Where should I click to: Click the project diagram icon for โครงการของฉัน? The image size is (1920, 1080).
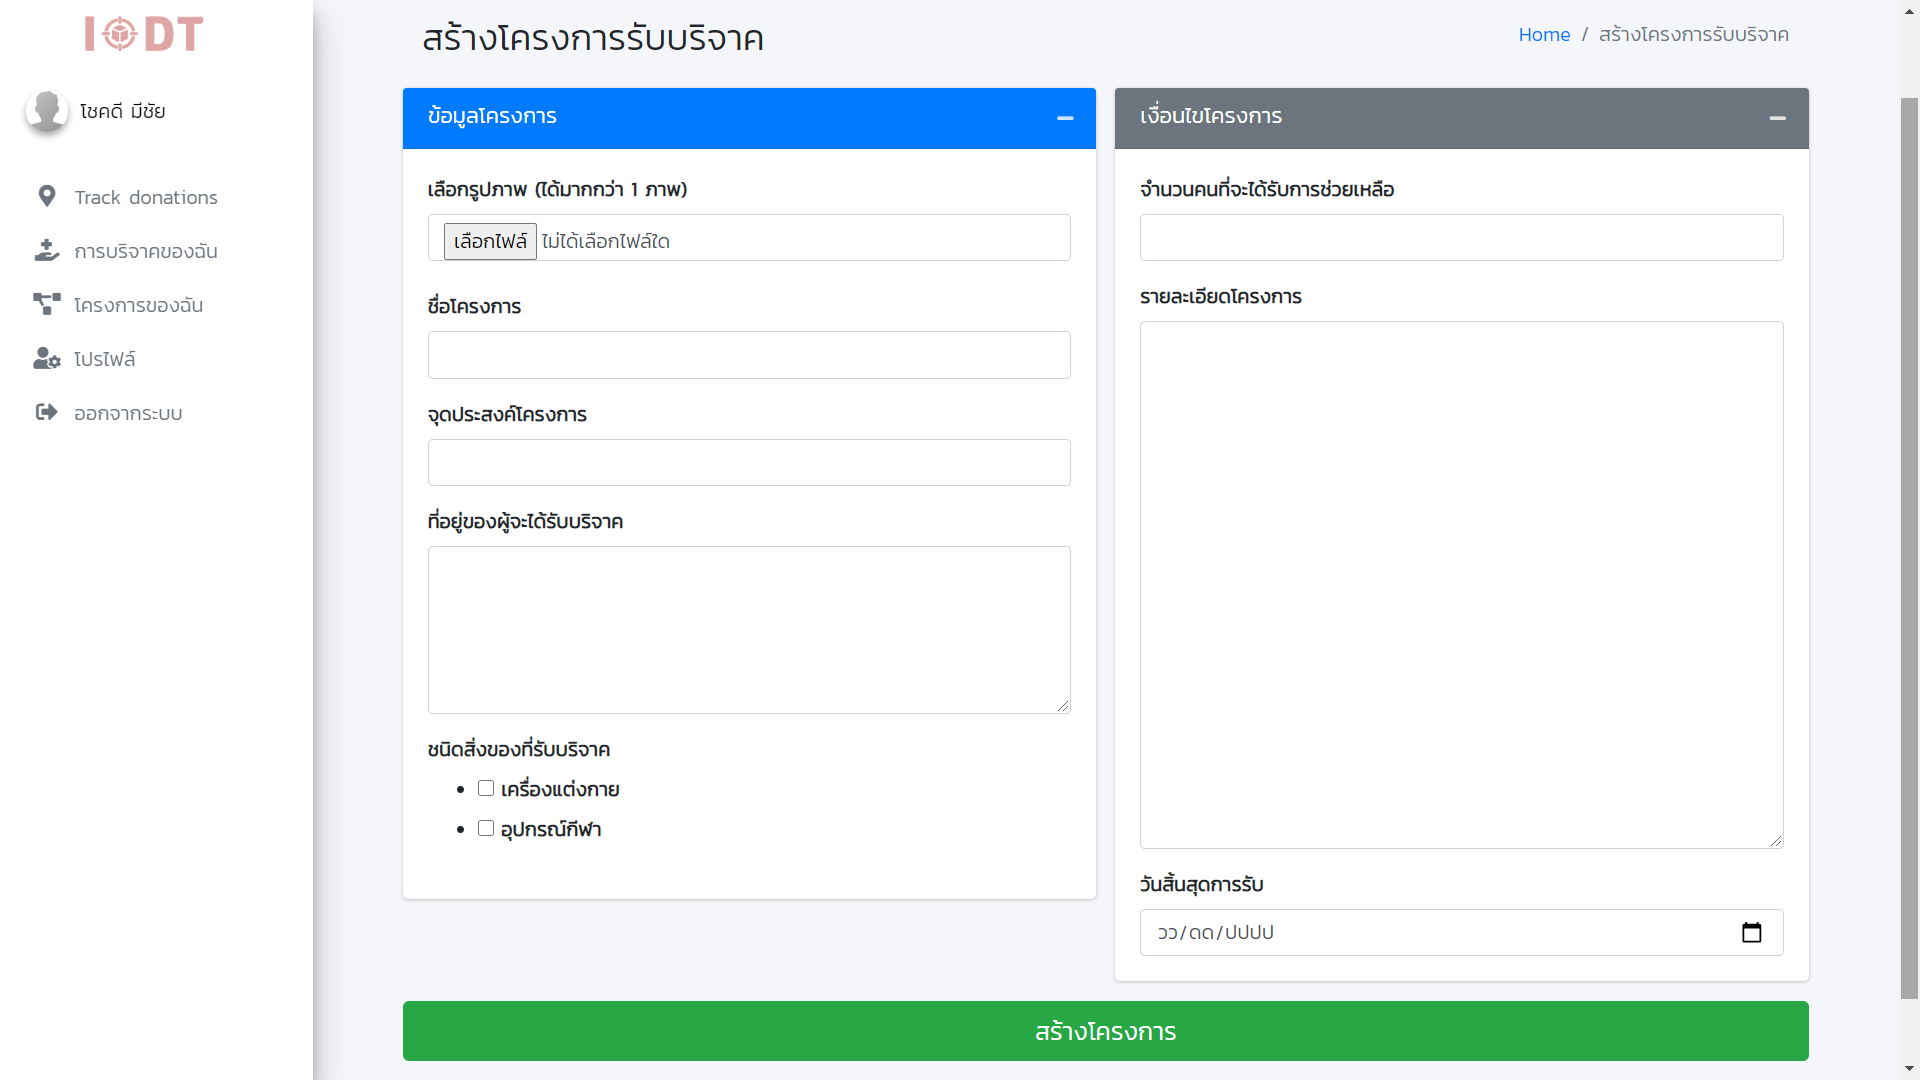pos(46,304)
